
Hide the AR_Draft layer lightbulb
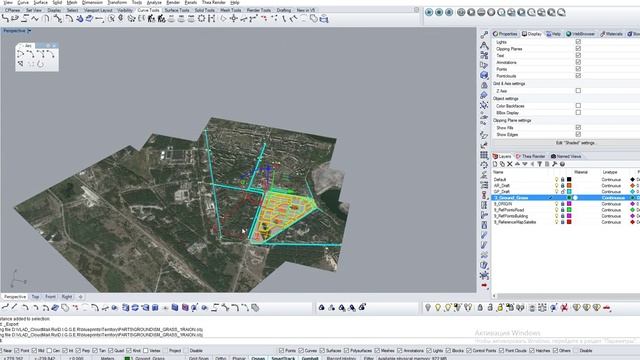pos(556,186)
